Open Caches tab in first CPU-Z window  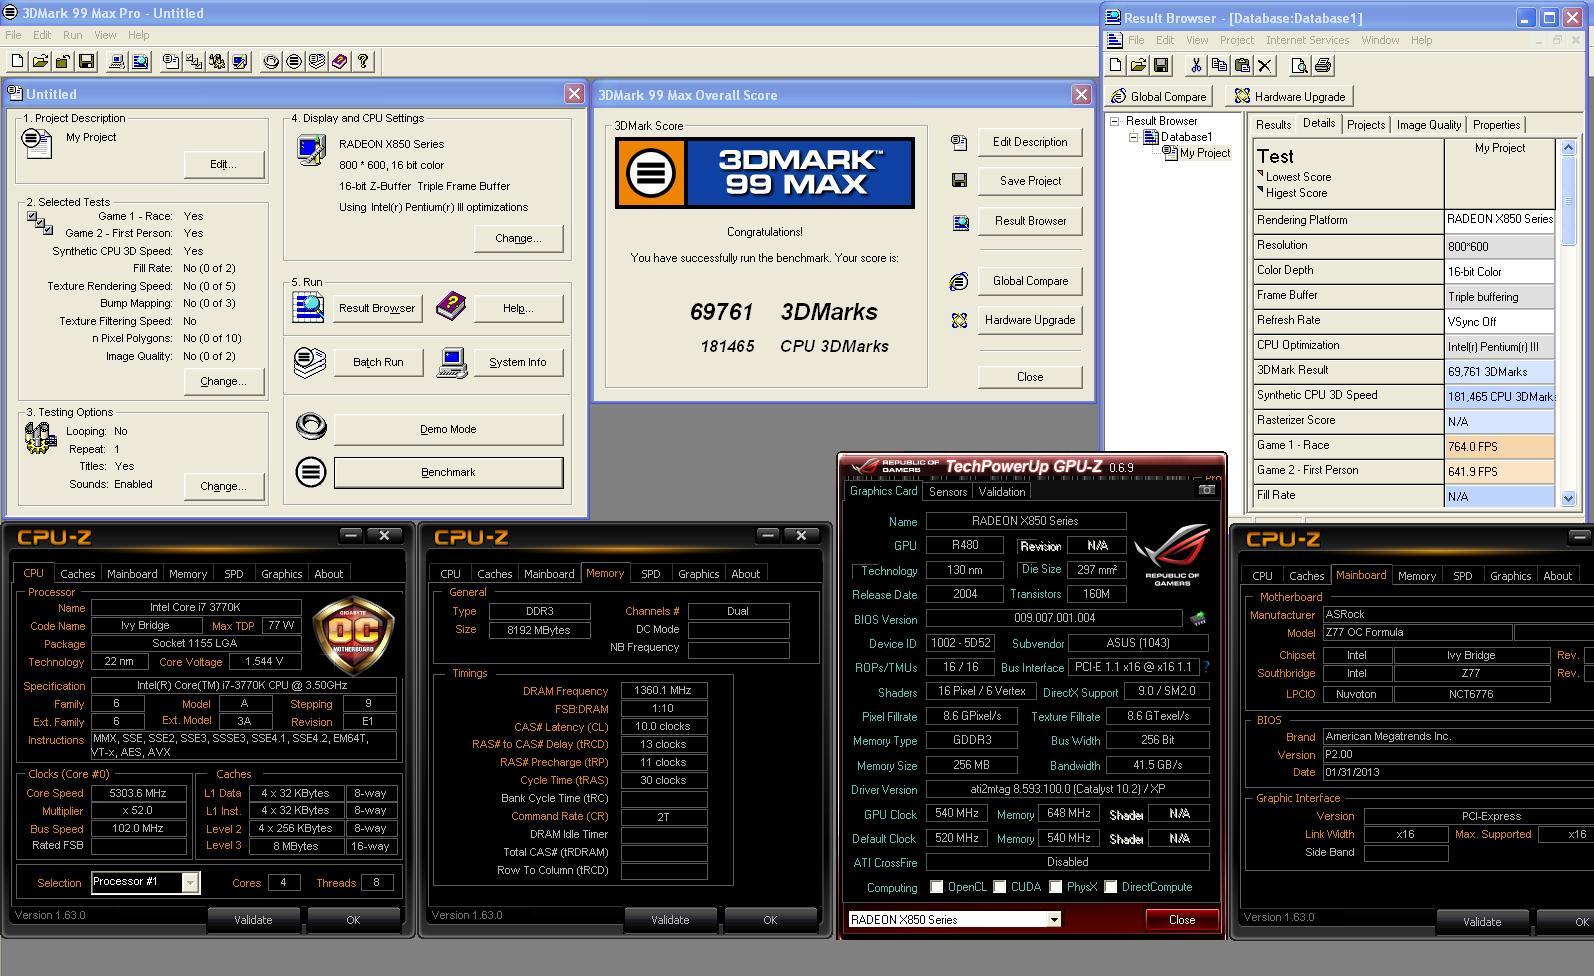coord(77,574)
